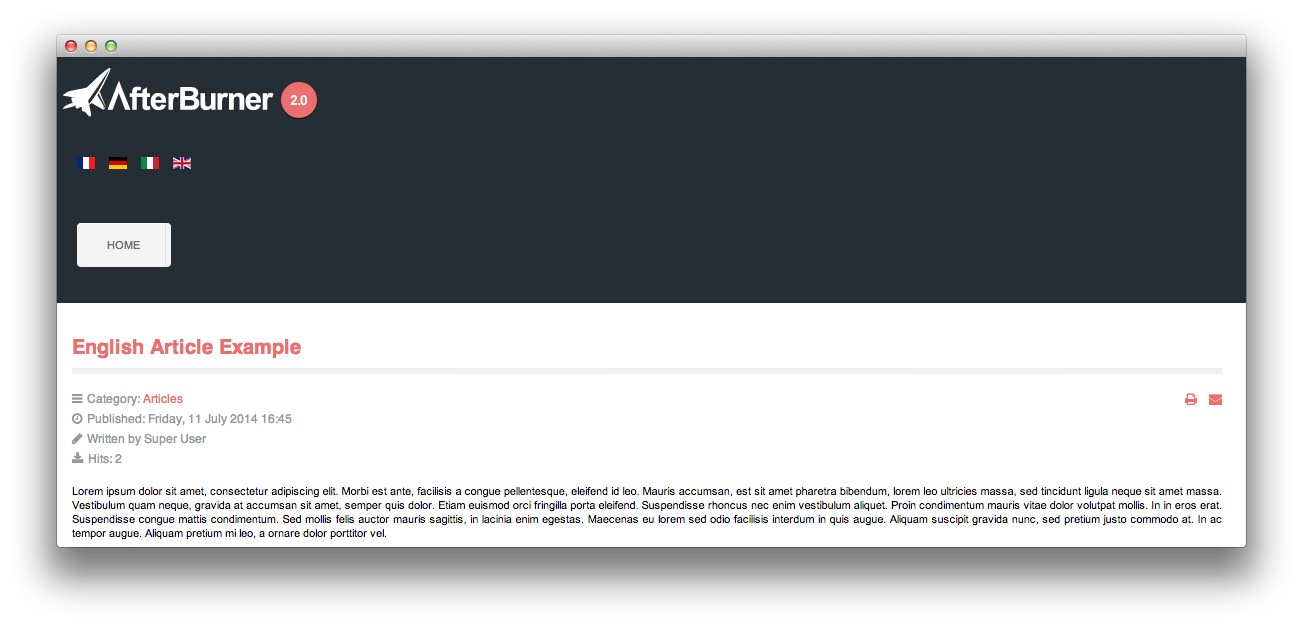Choose the Italian flag language icon
Image resolution: width=1303 pixels, height=626 pixels.
click(150, 163)
